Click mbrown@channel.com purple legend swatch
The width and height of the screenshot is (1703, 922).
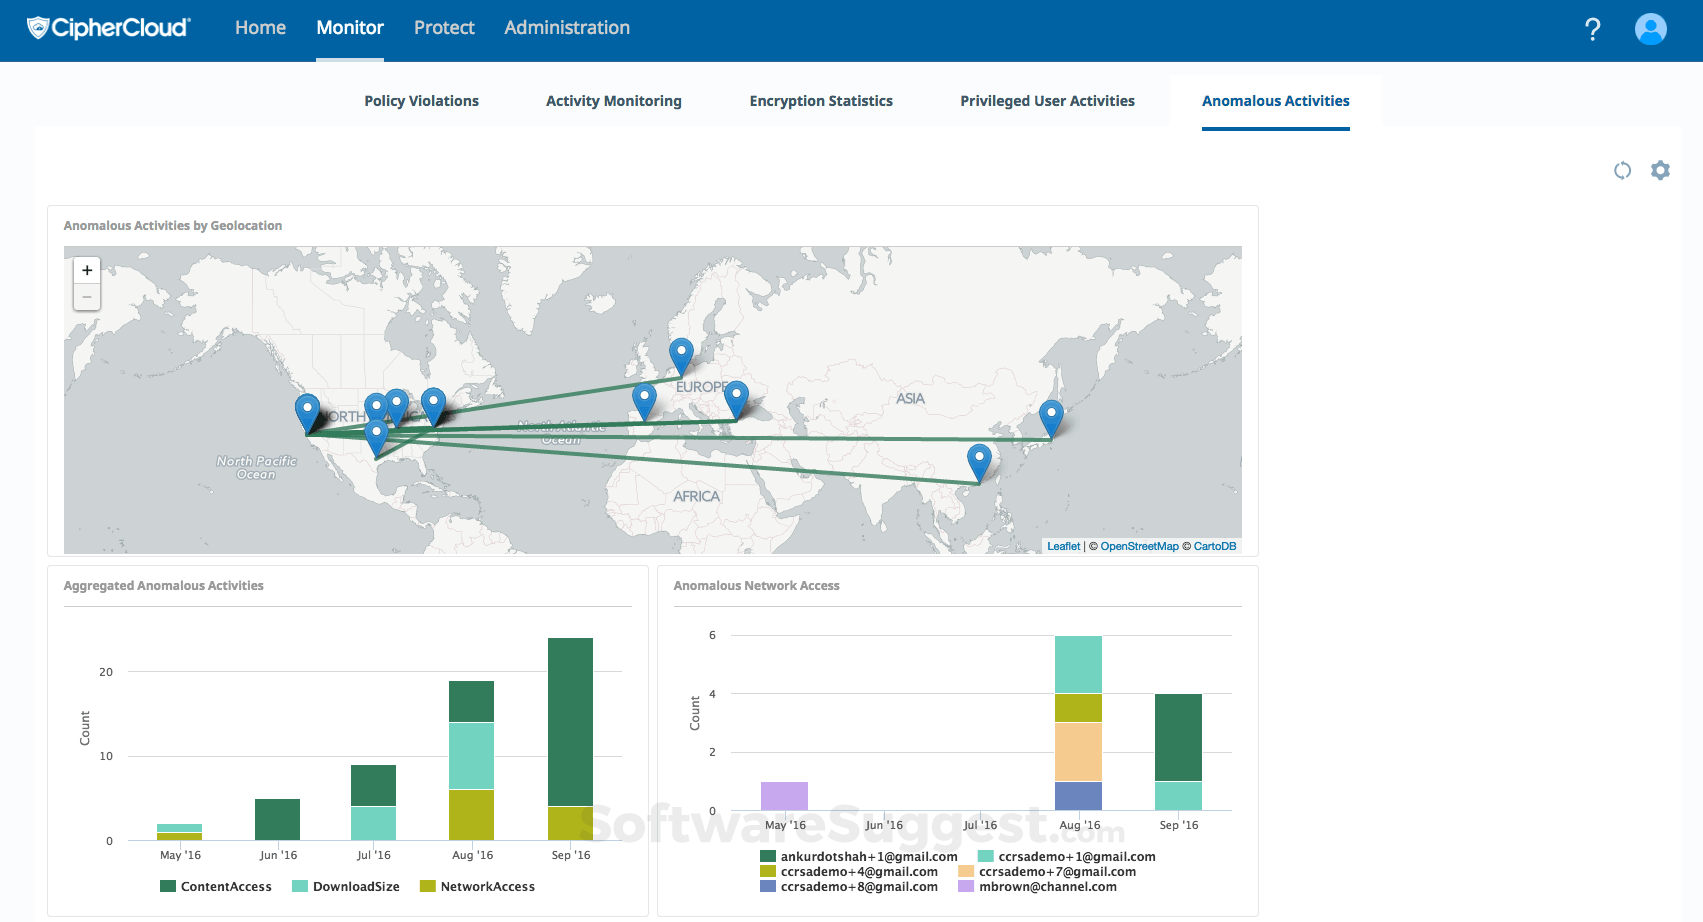tap(965, 887)
